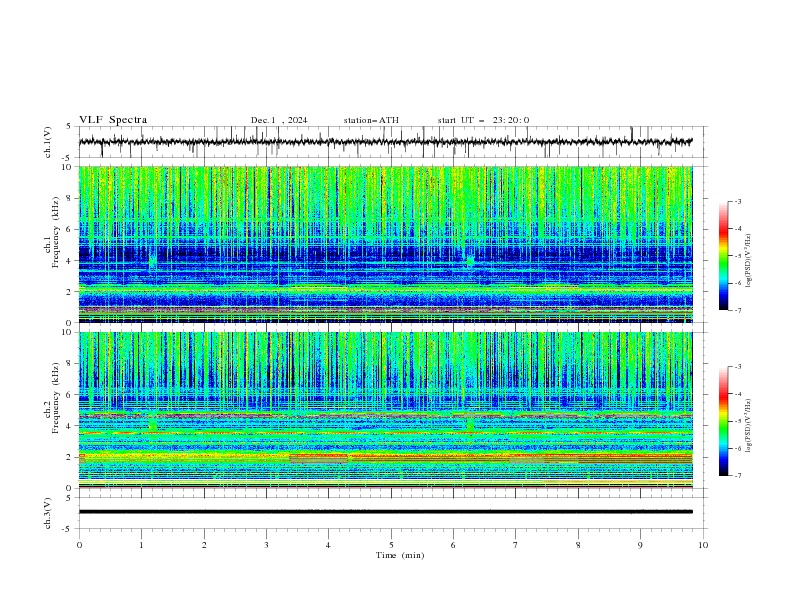
Task: Click inside the ch.2 spectrogram panel
Action: point(385,410)
